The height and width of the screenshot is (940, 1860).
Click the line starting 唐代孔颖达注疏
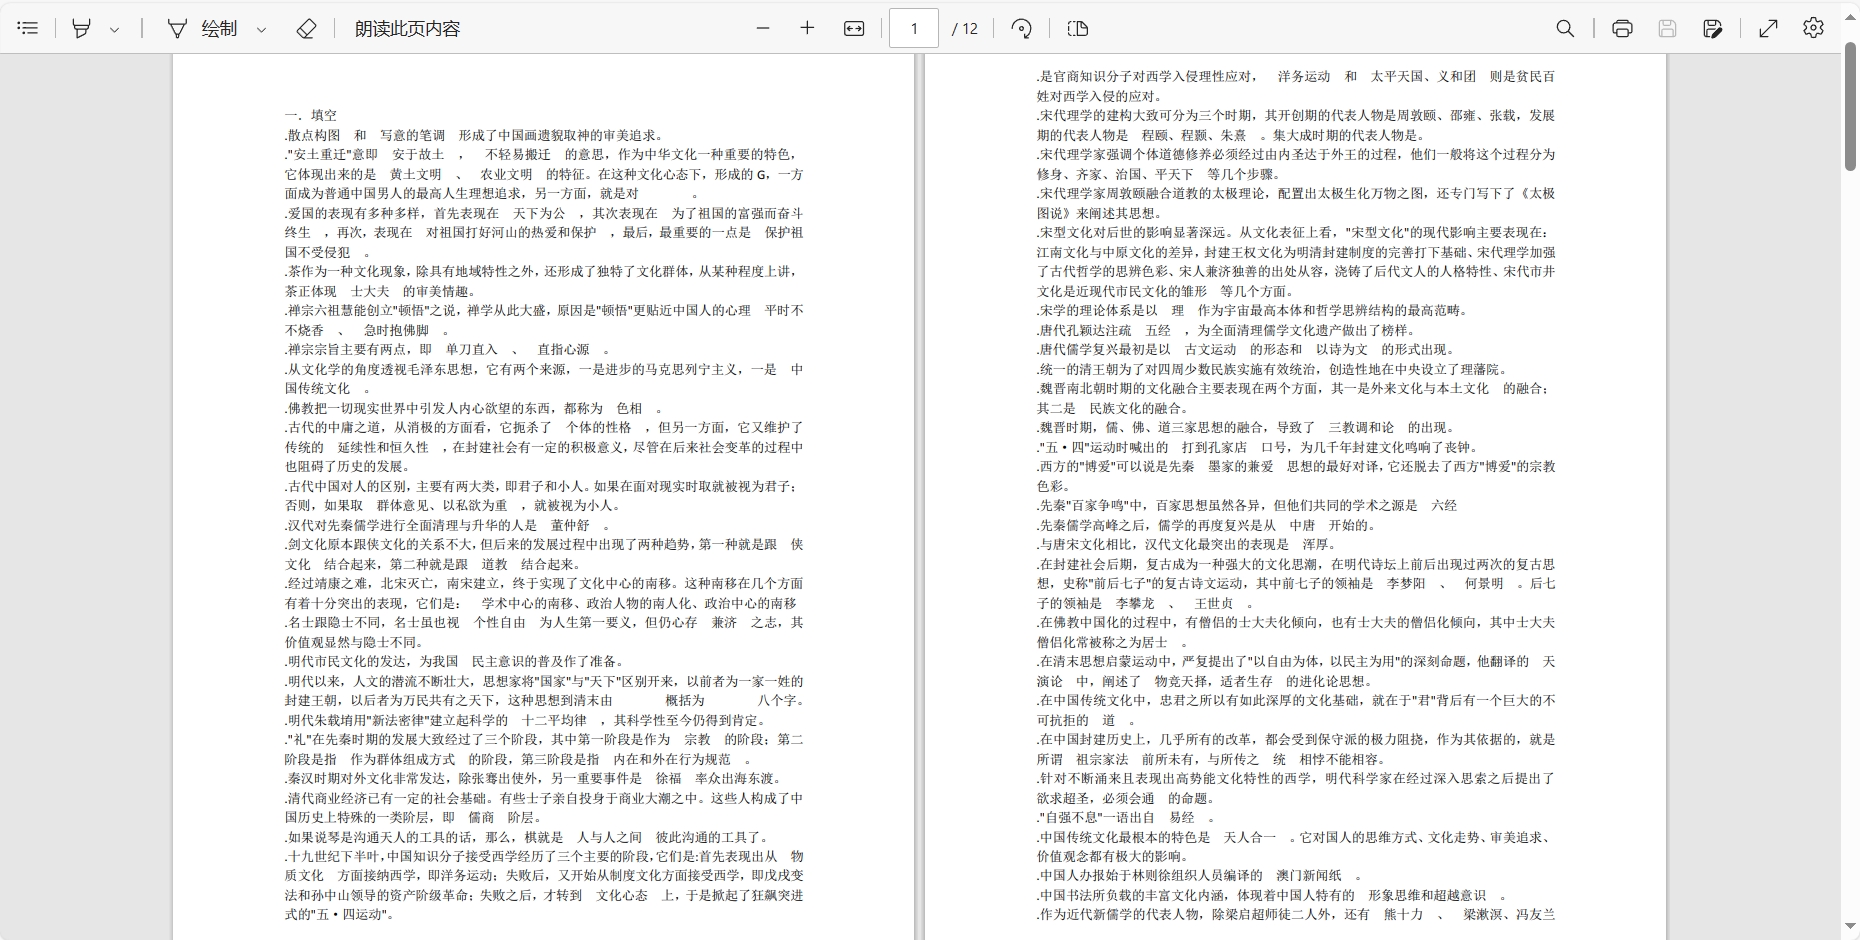tap(1226, 330)
